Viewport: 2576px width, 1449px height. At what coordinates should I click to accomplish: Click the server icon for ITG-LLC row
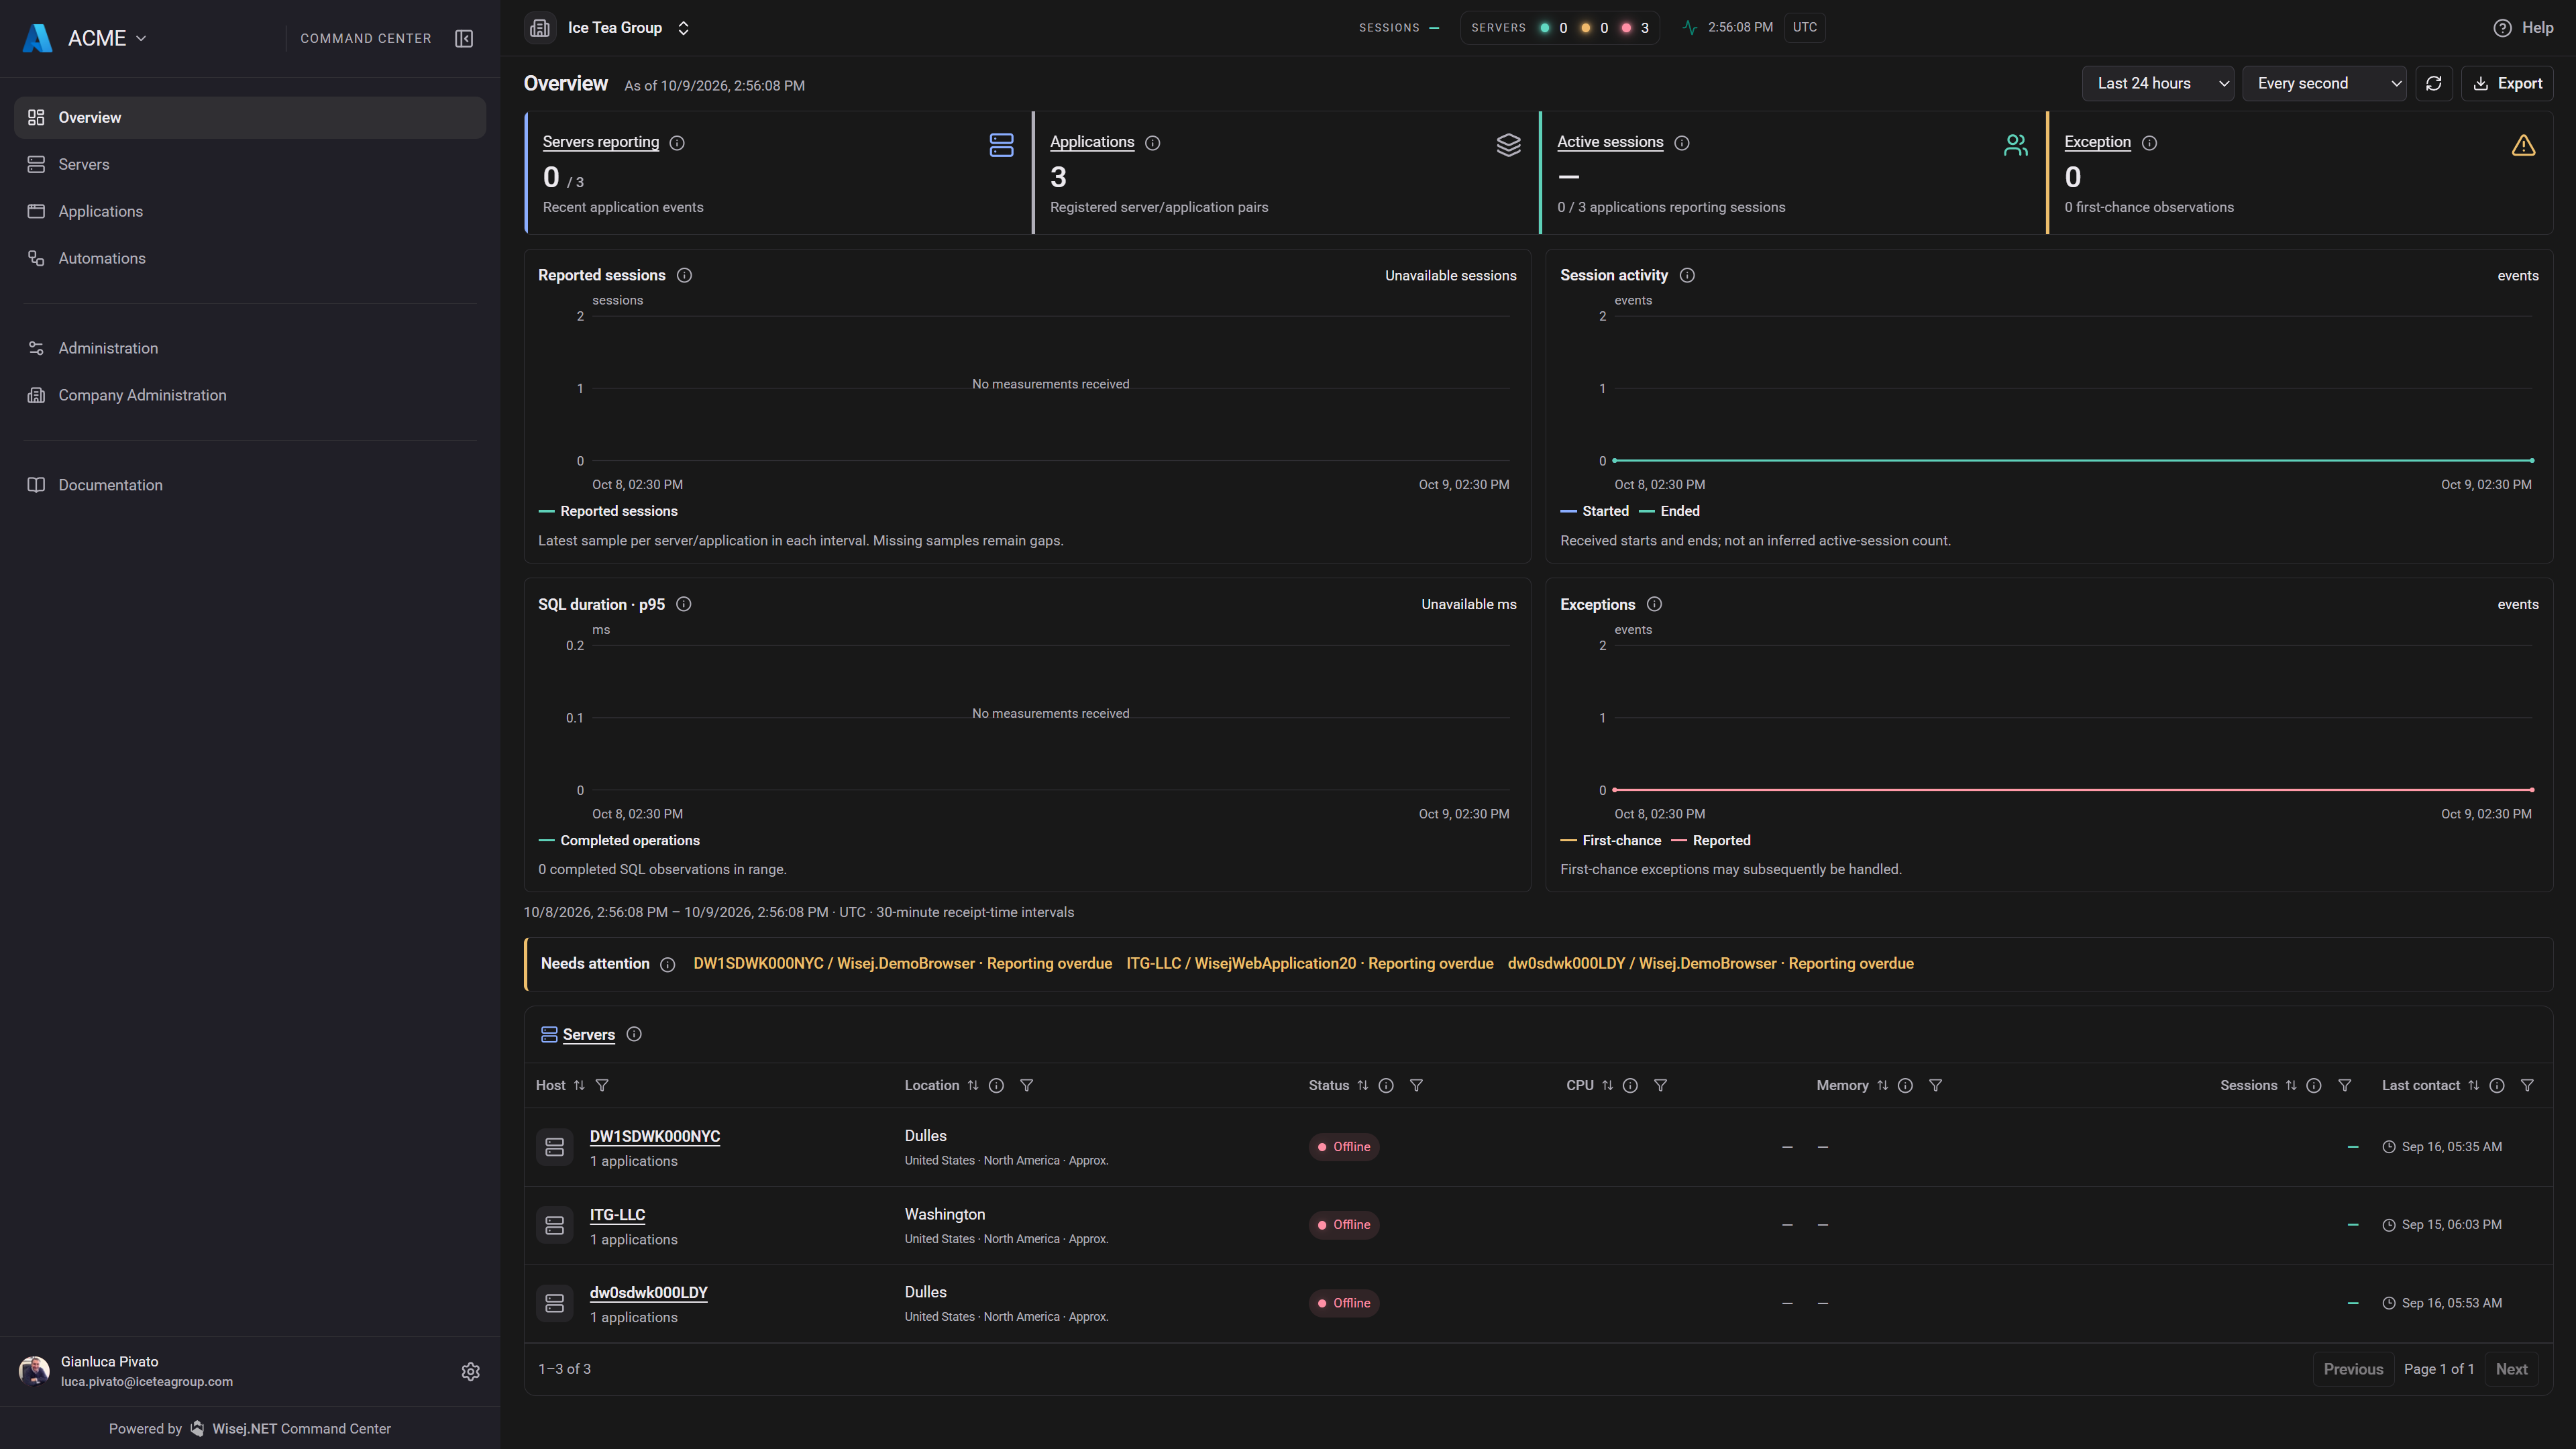click(x=554, y=1225)
